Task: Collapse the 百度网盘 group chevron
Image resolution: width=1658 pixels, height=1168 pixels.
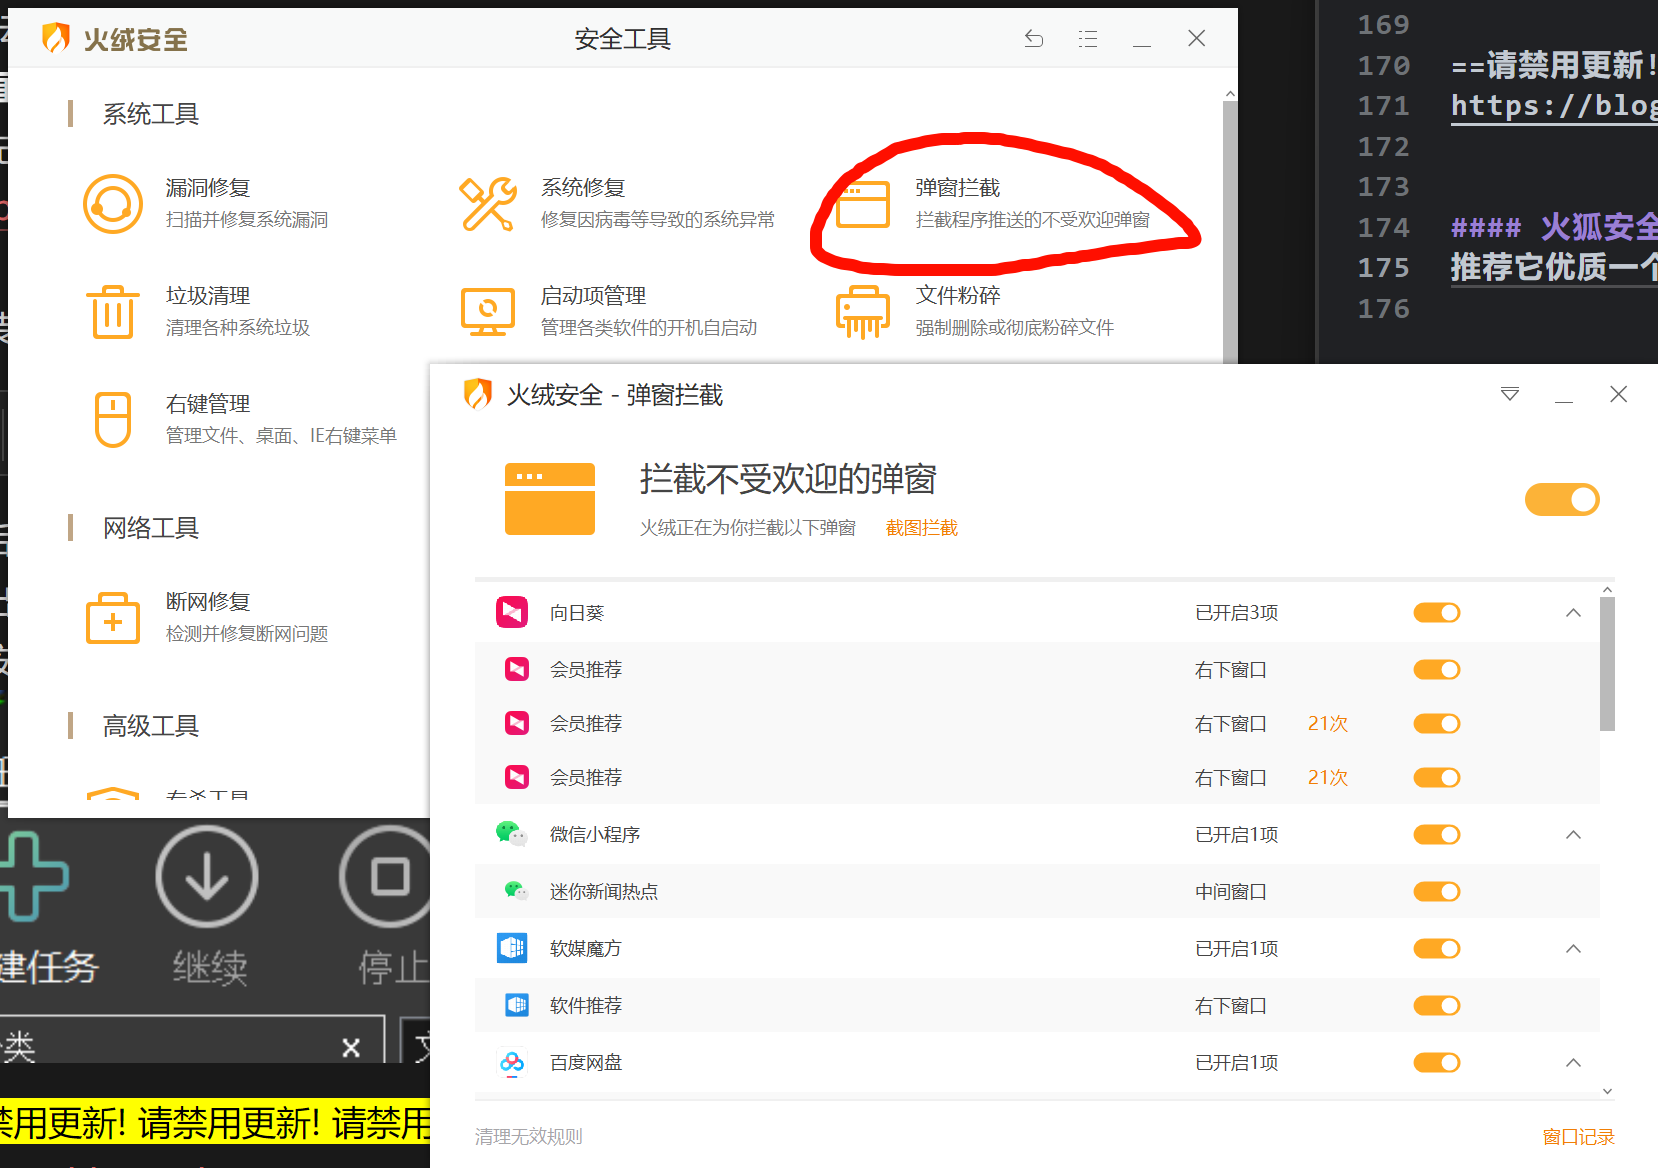Action: pyautogui.click(x=1573, y=1062)
